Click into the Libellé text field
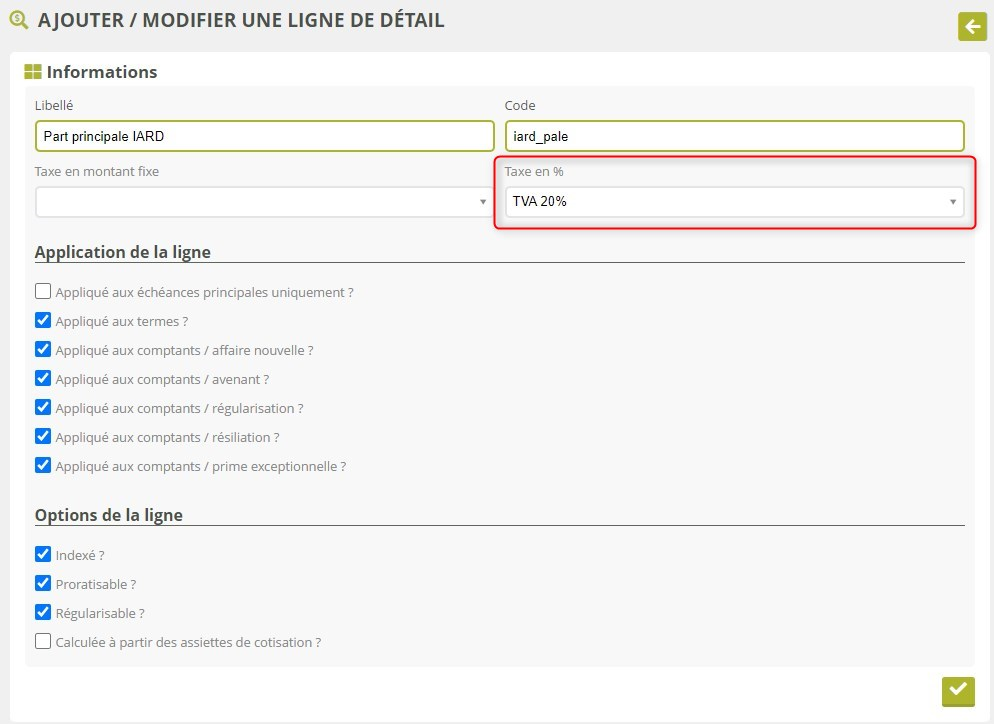994x724 pixels. click(264, 136)
